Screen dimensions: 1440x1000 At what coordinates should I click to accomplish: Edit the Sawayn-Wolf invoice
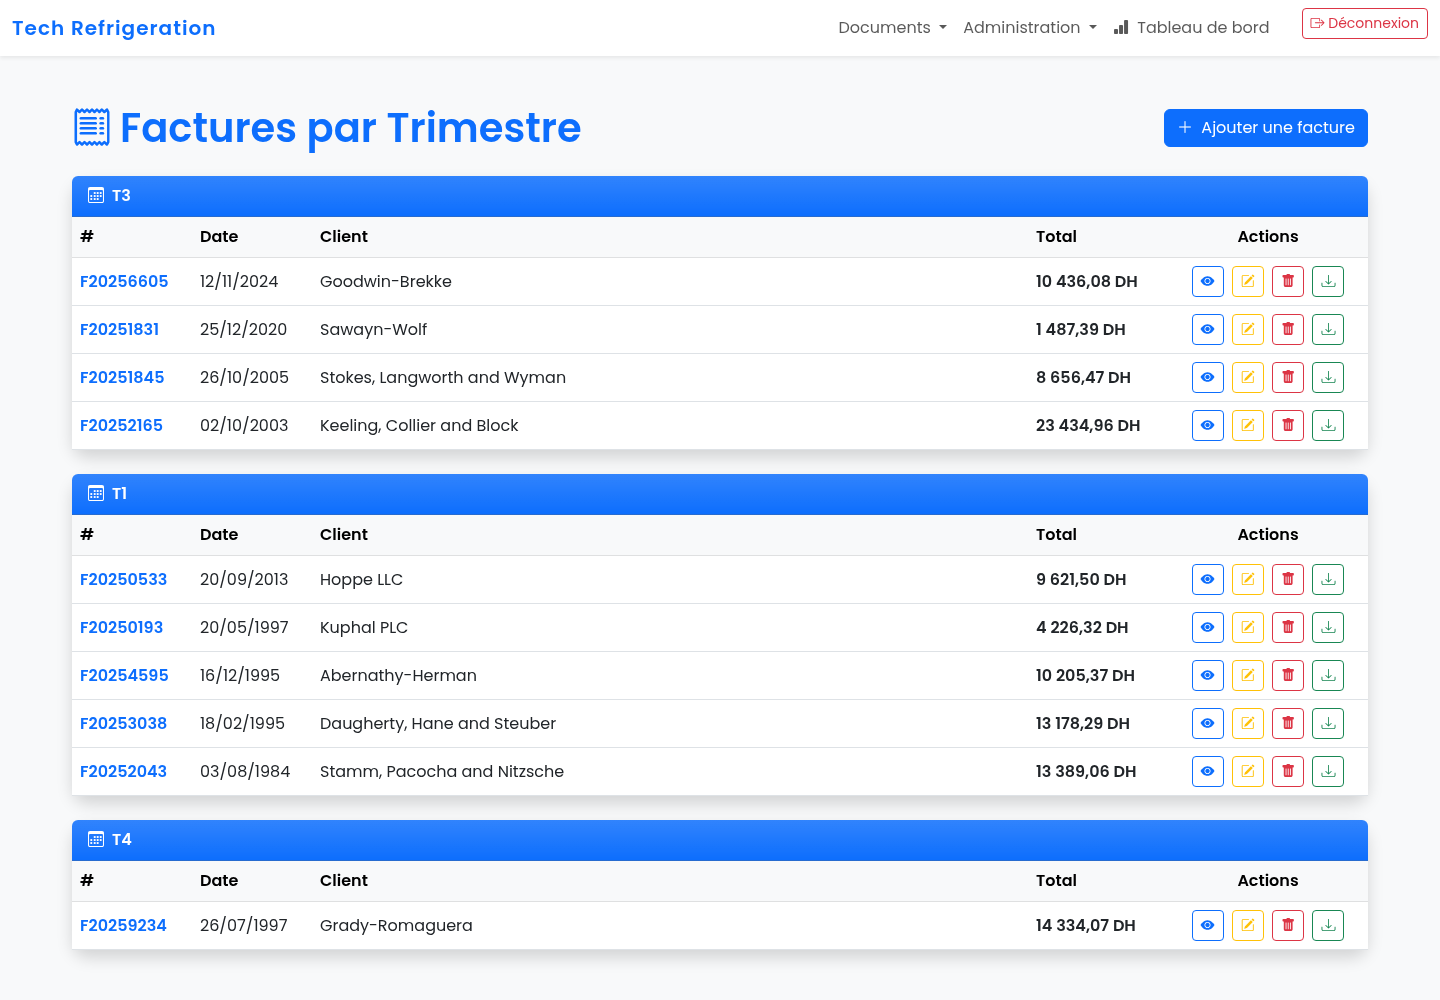(1248, 330)
